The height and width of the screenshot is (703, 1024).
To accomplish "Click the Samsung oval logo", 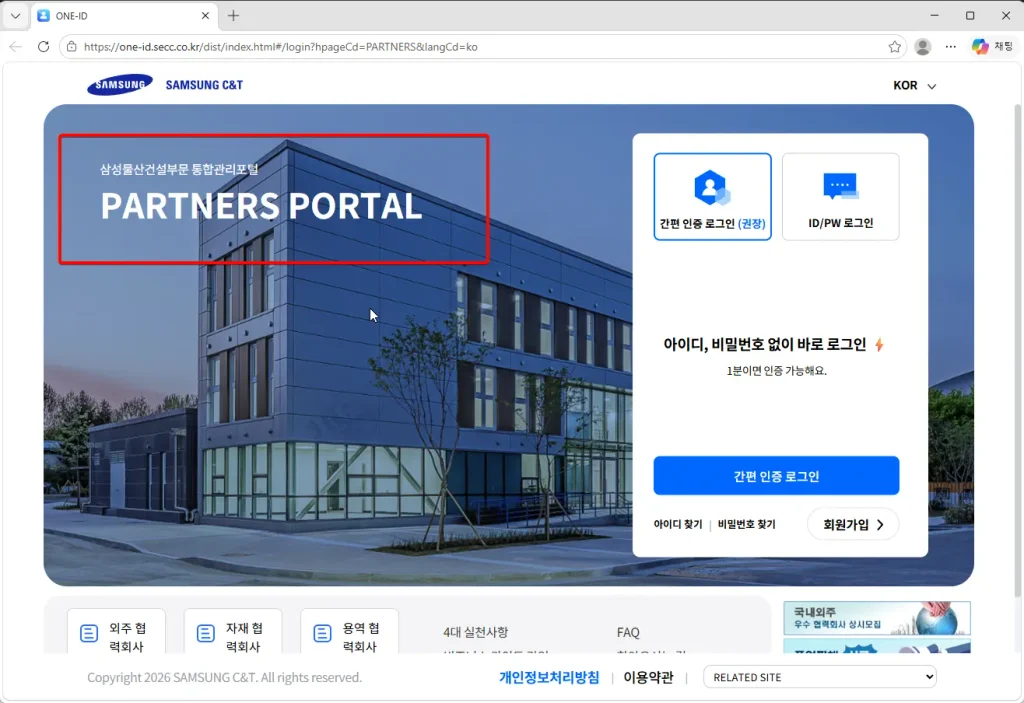I will pos(120,85).
